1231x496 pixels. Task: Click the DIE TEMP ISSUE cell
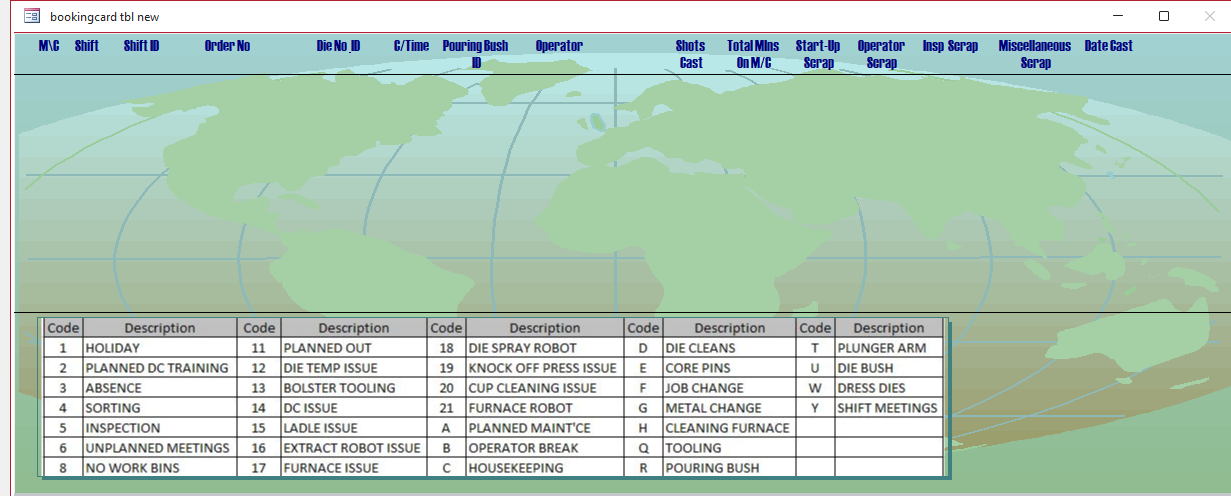point(353,368)
